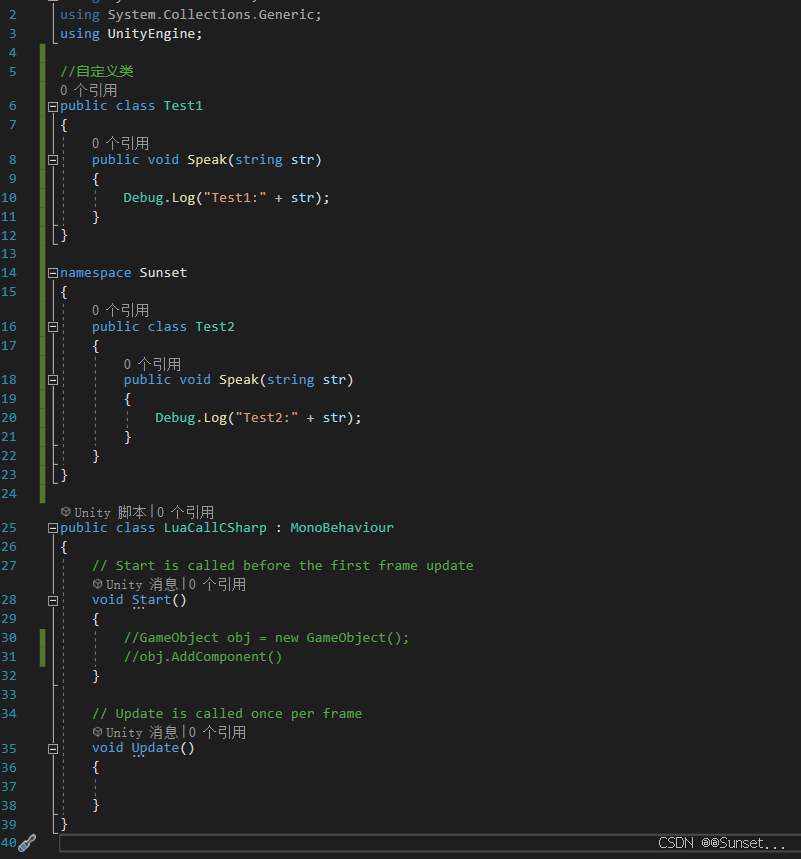Click 'namespace' keyword on line 14
Screen dimensions: 801x859
(x=96, y=273)
